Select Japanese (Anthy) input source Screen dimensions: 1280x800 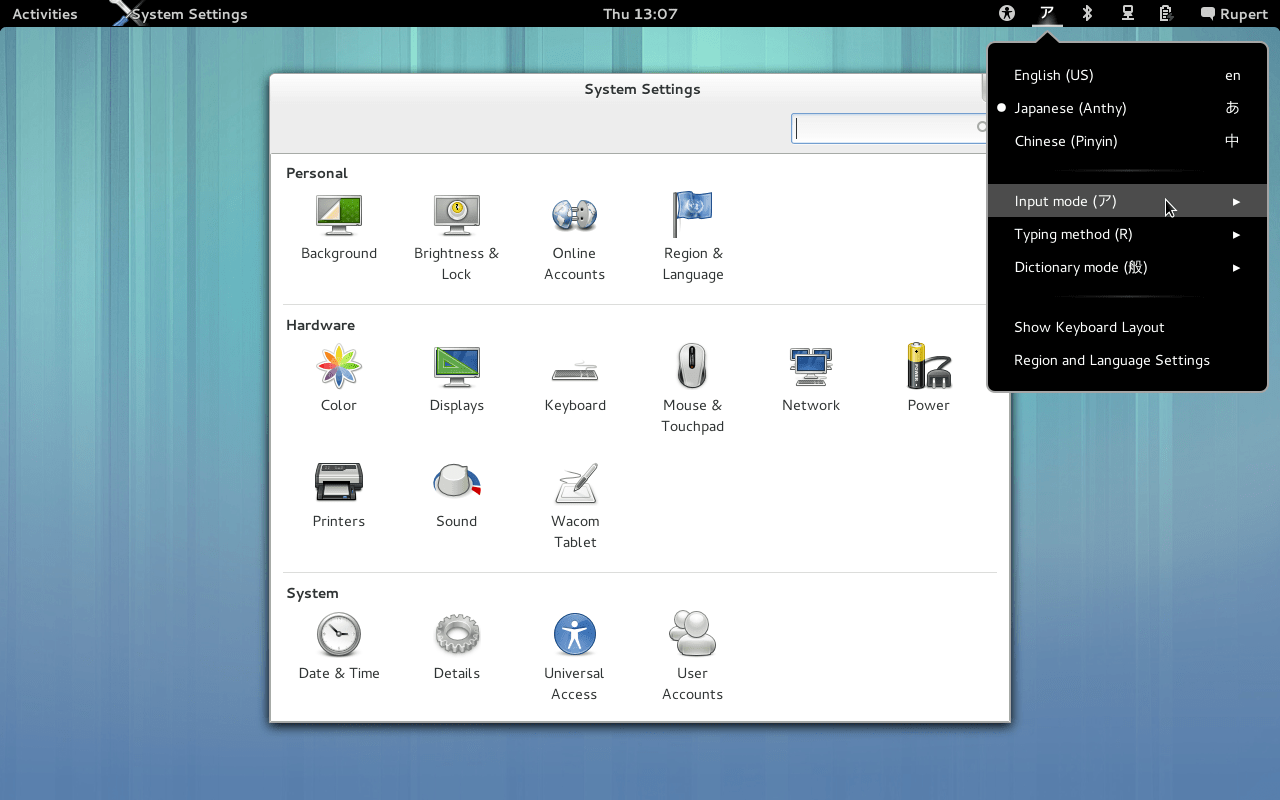(x=1127, y=108)
